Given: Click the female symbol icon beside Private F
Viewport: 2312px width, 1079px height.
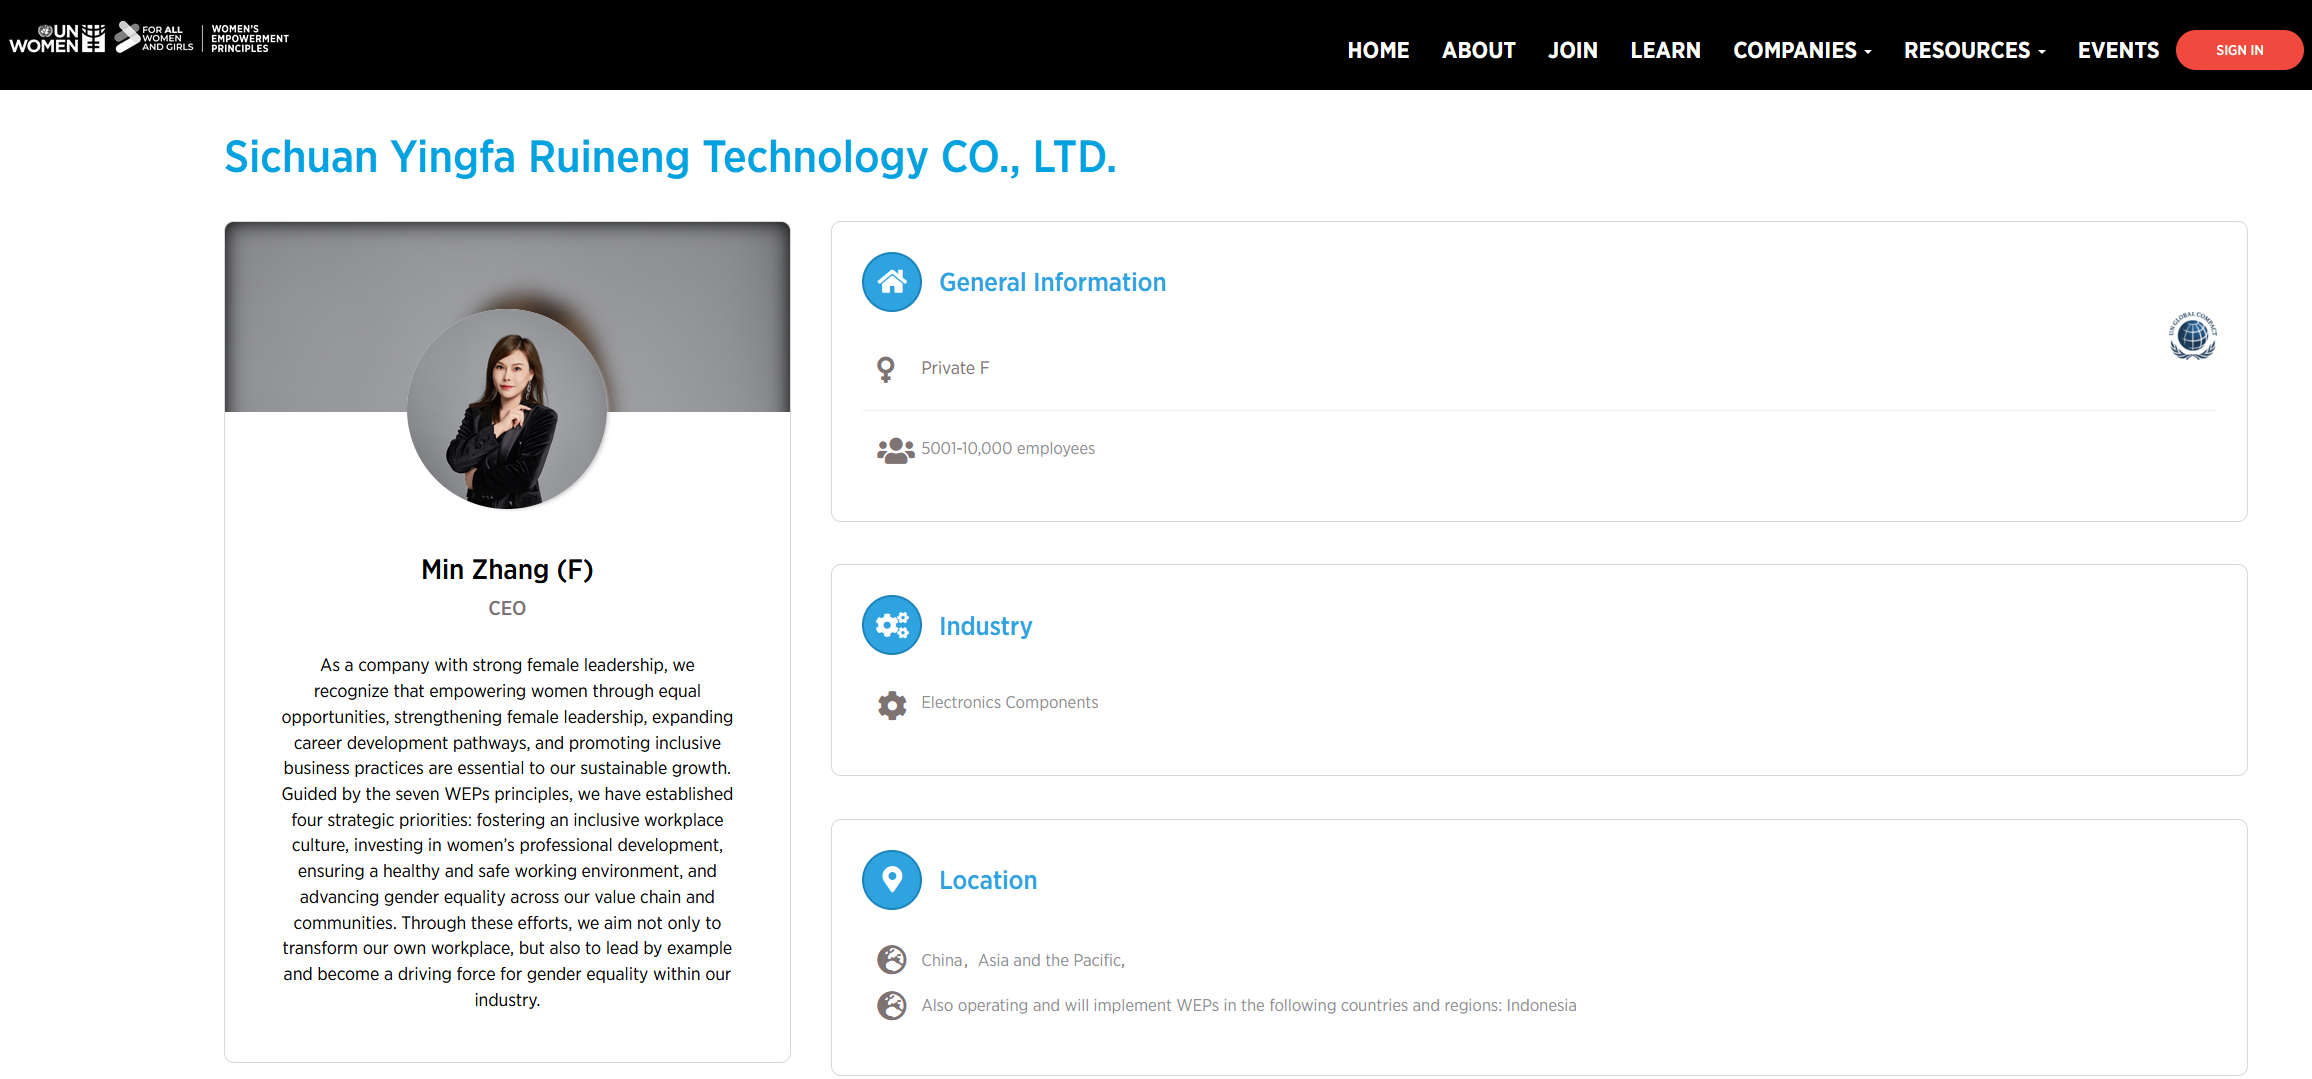Looking at the screenshot, I should (885, 369).
